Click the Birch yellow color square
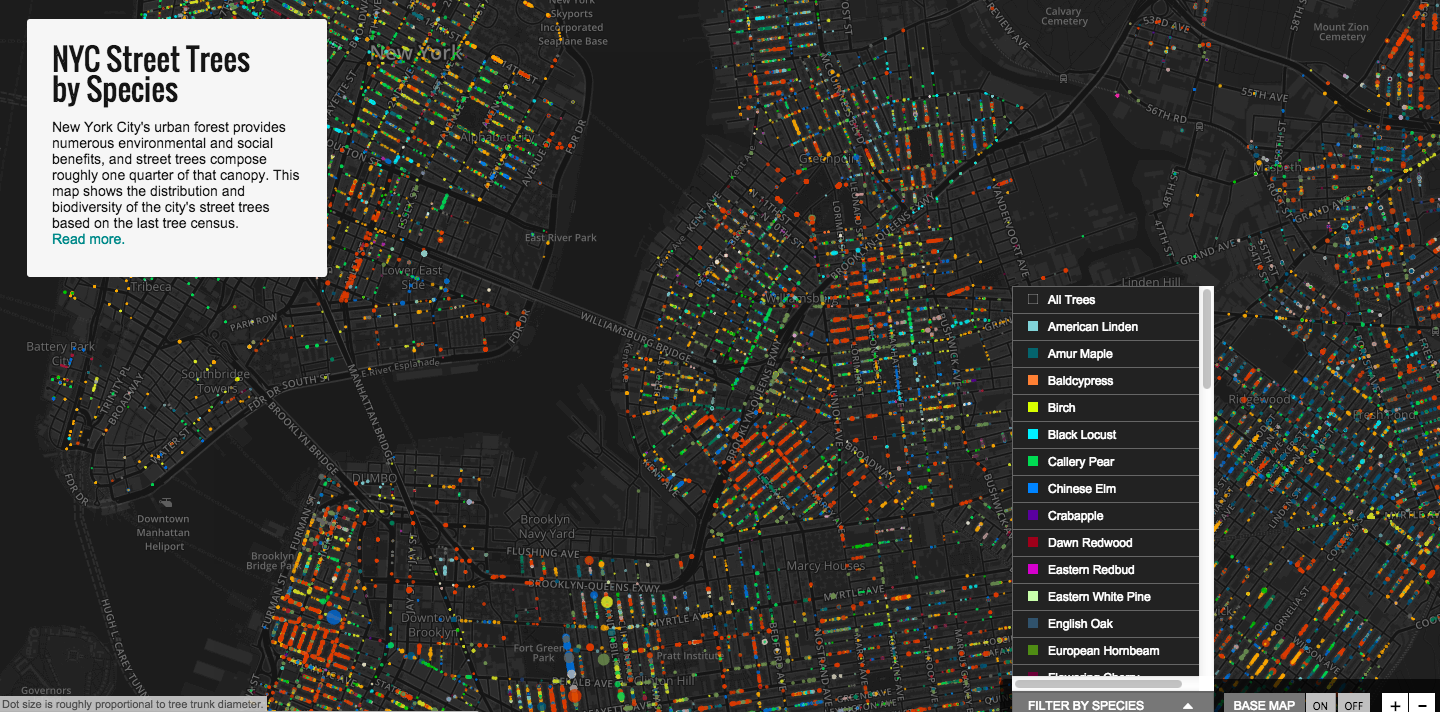Viewport: 1440px width, 712px height. (x=1033, y=408)
